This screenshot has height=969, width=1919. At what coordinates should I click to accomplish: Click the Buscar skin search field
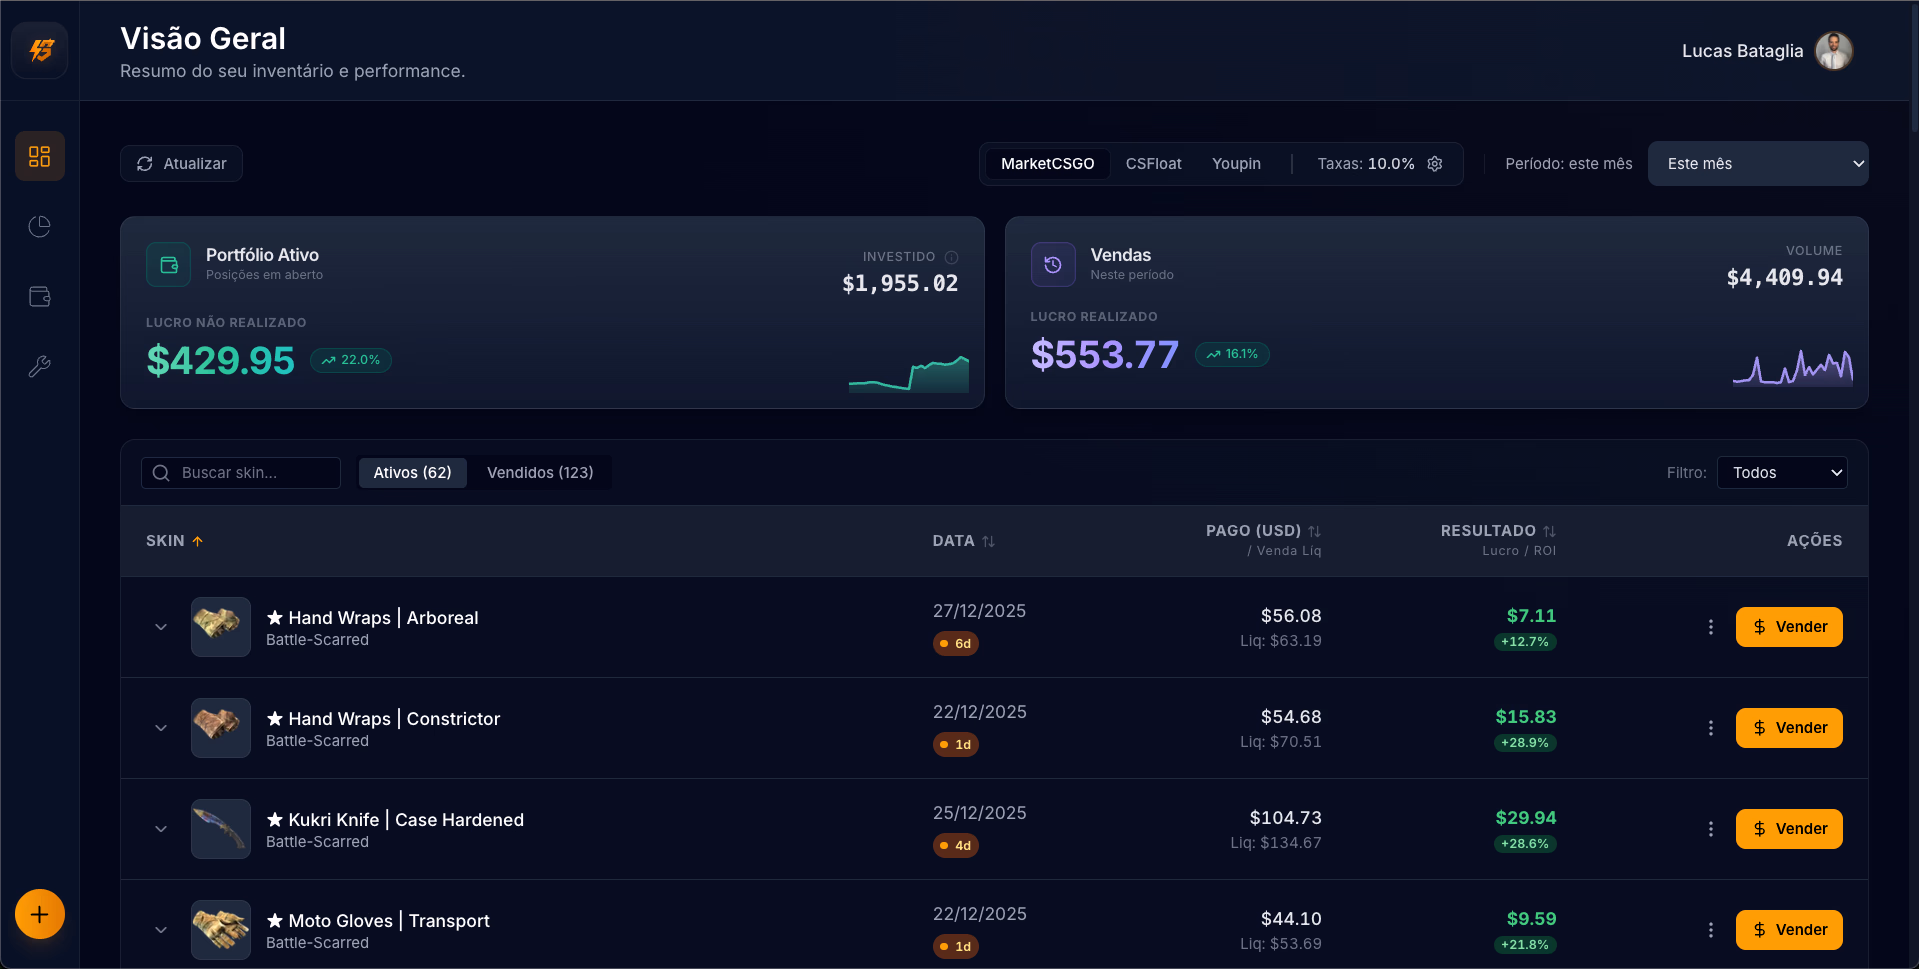pos(250,473)
